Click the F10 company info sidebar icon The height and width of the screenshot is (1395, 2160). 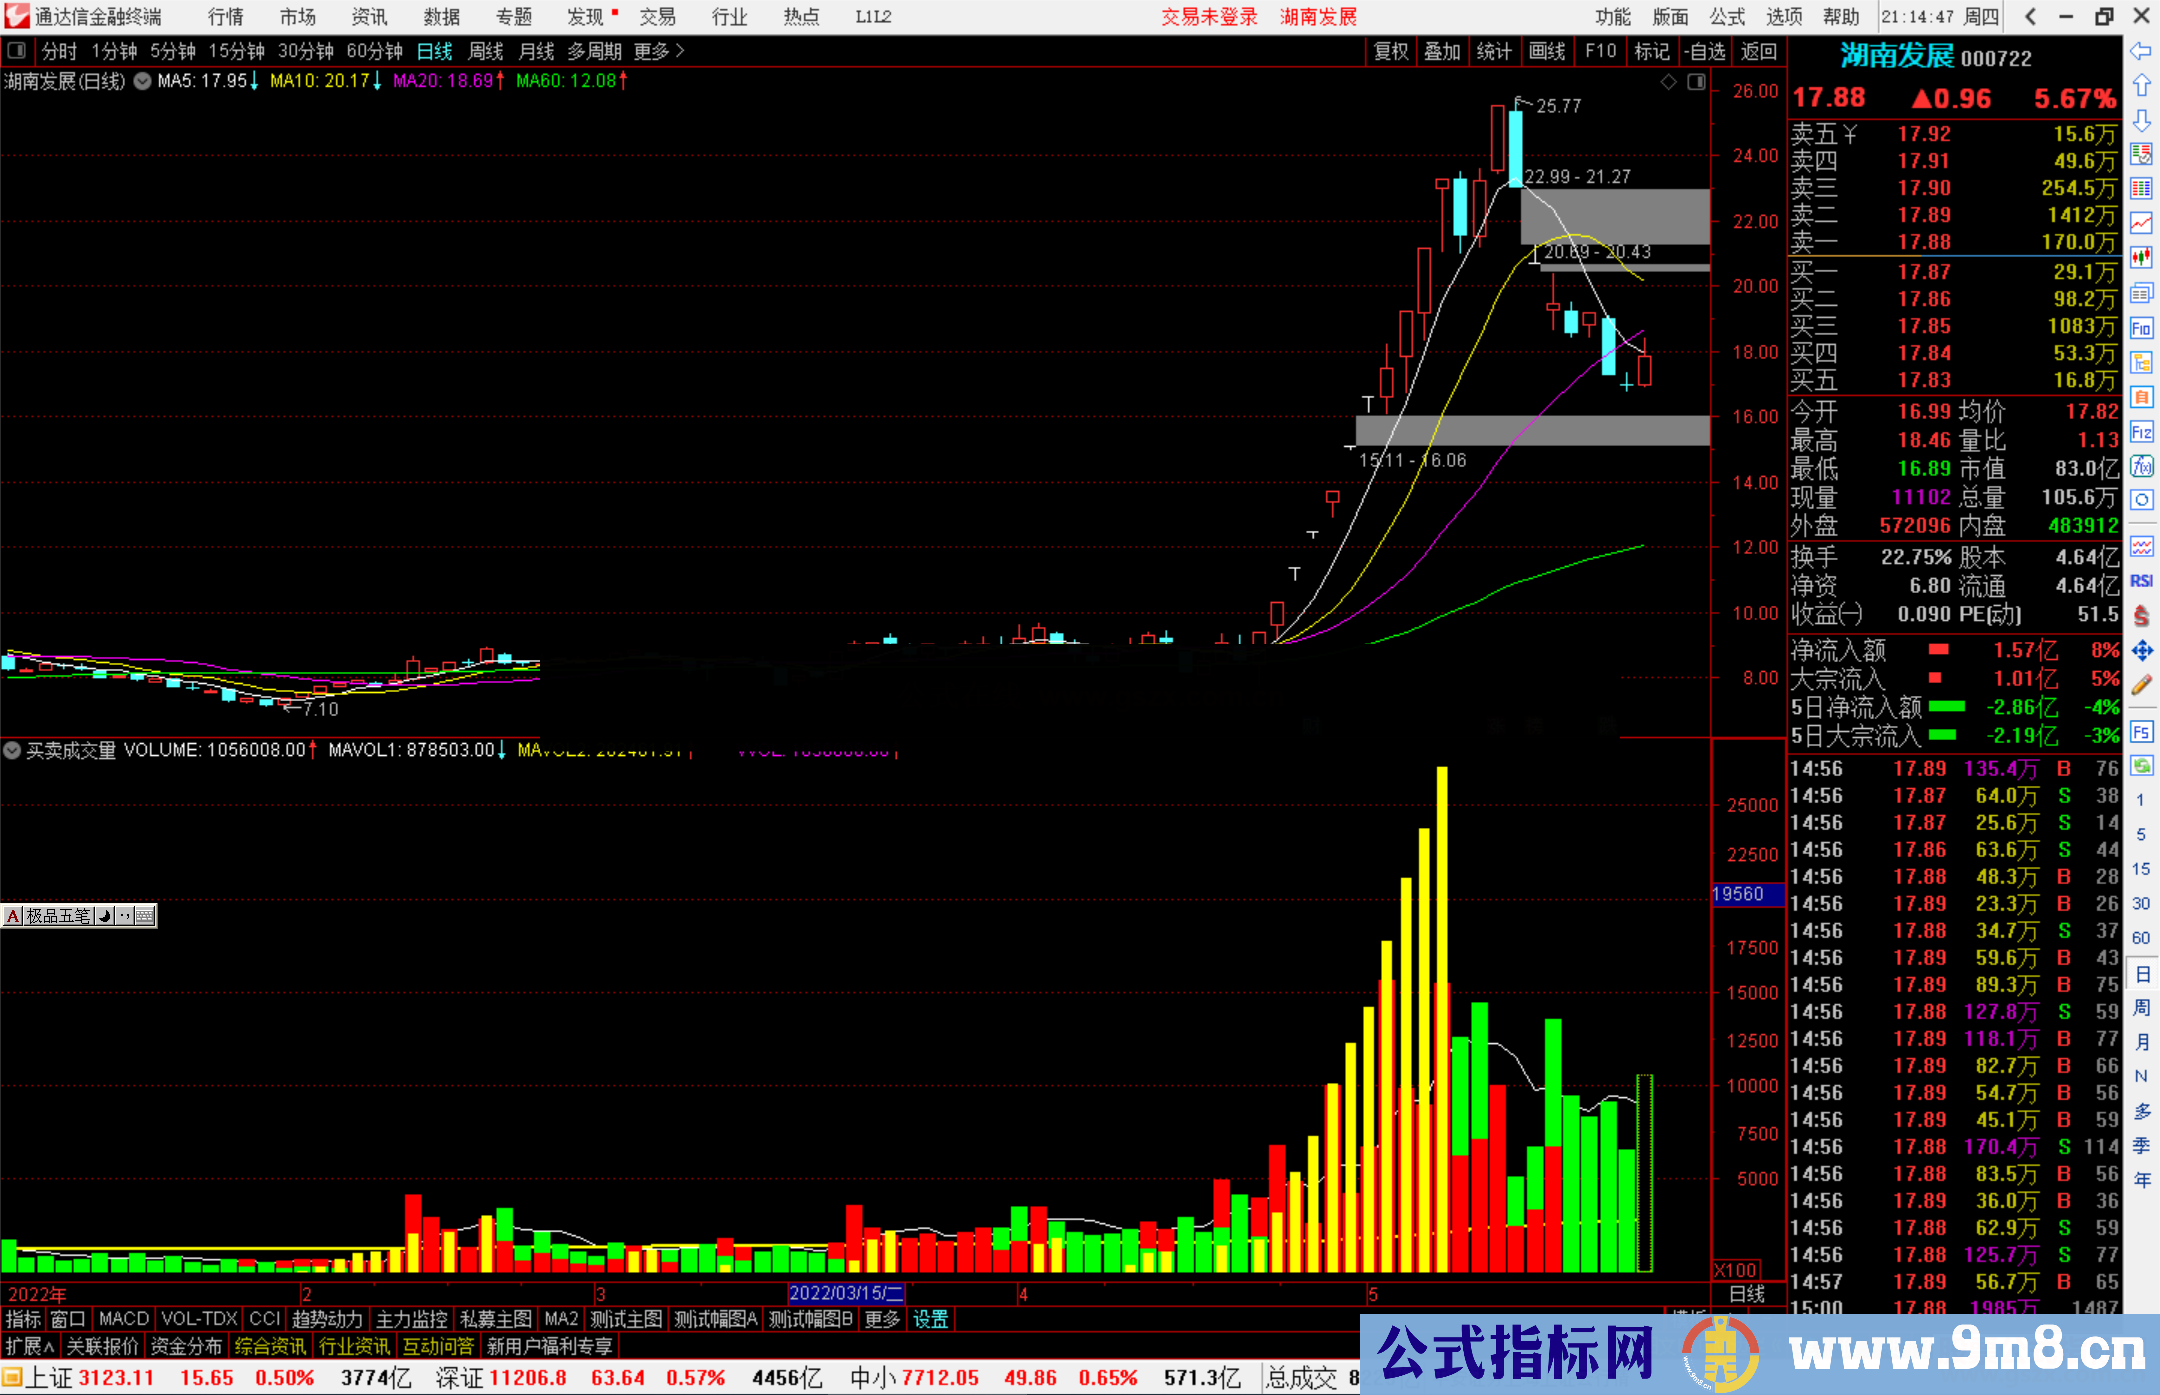tap(2141, 328)
